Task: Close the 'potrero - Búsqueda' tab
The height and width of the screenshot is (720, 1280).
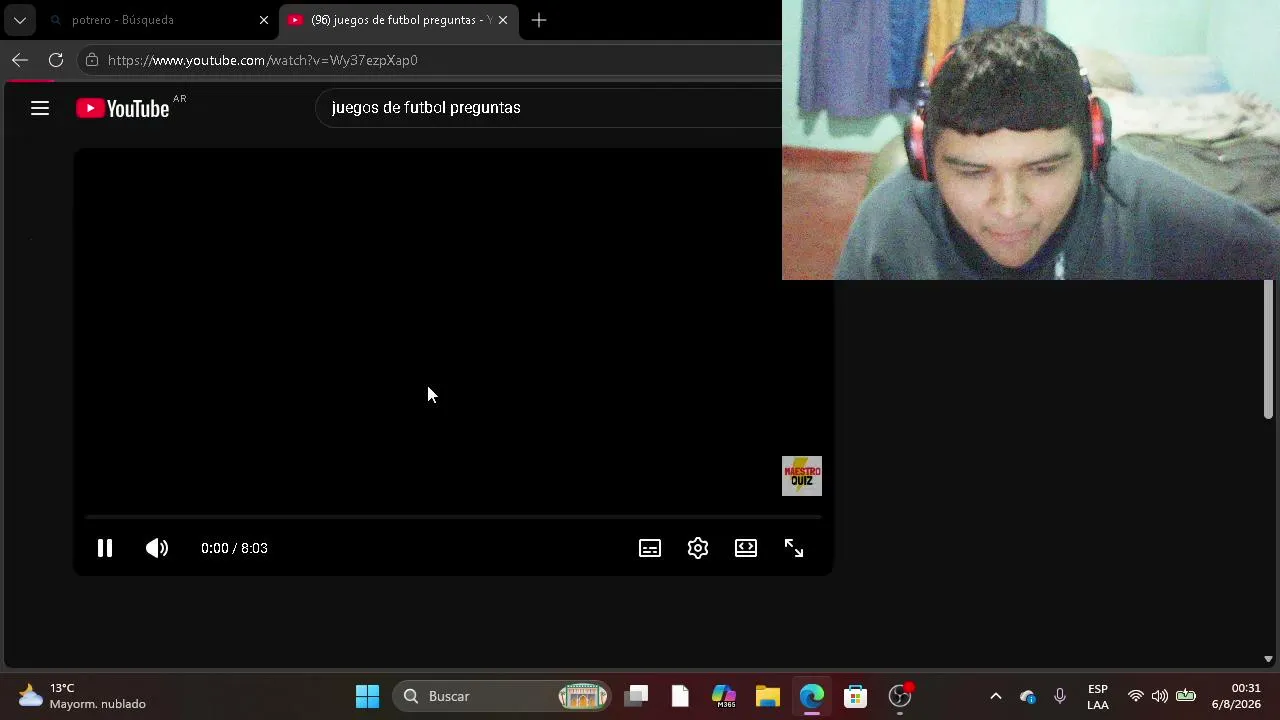Action: tap(264, 20)
